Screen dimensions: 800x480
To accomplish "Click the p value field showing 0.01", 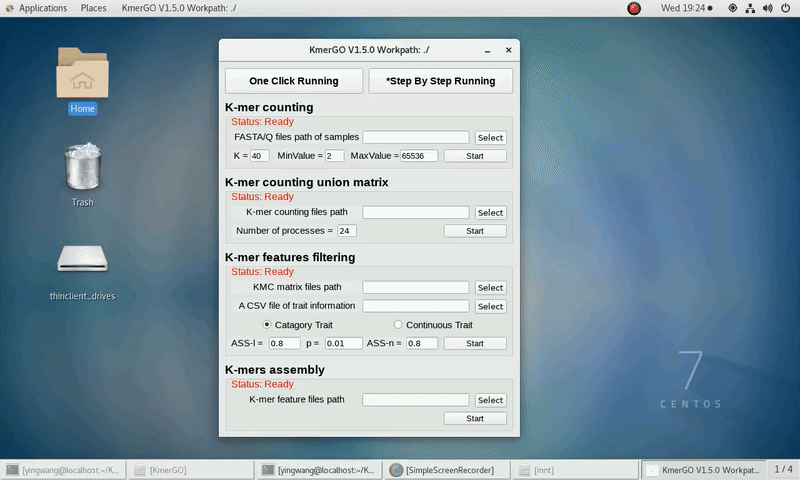I will (x=344, y=344).
